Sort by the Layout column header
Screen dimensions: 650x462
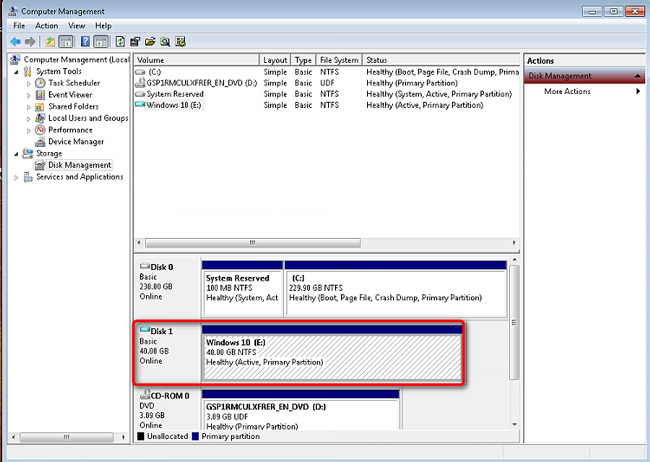coord(275,60)
